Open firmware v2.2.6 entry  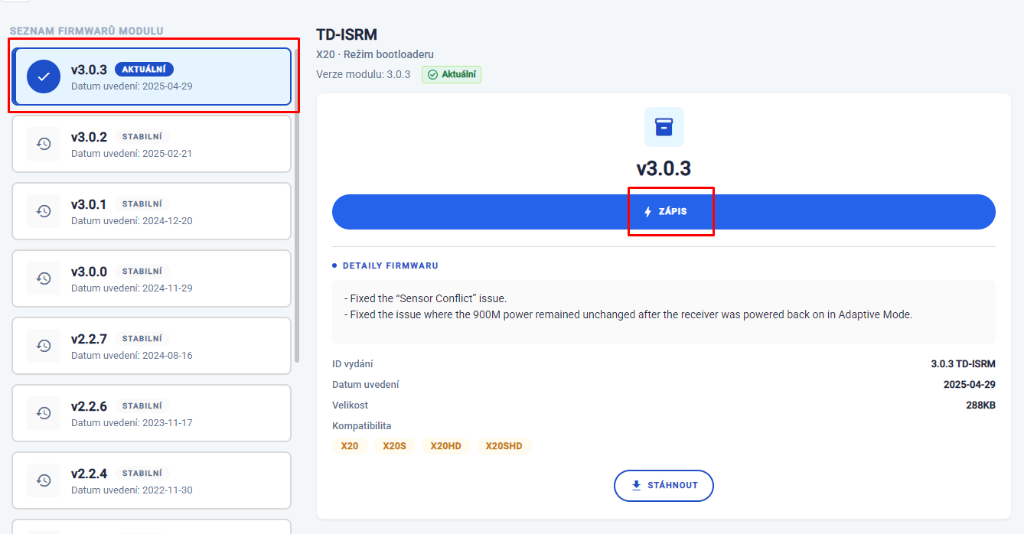[152, 413]
